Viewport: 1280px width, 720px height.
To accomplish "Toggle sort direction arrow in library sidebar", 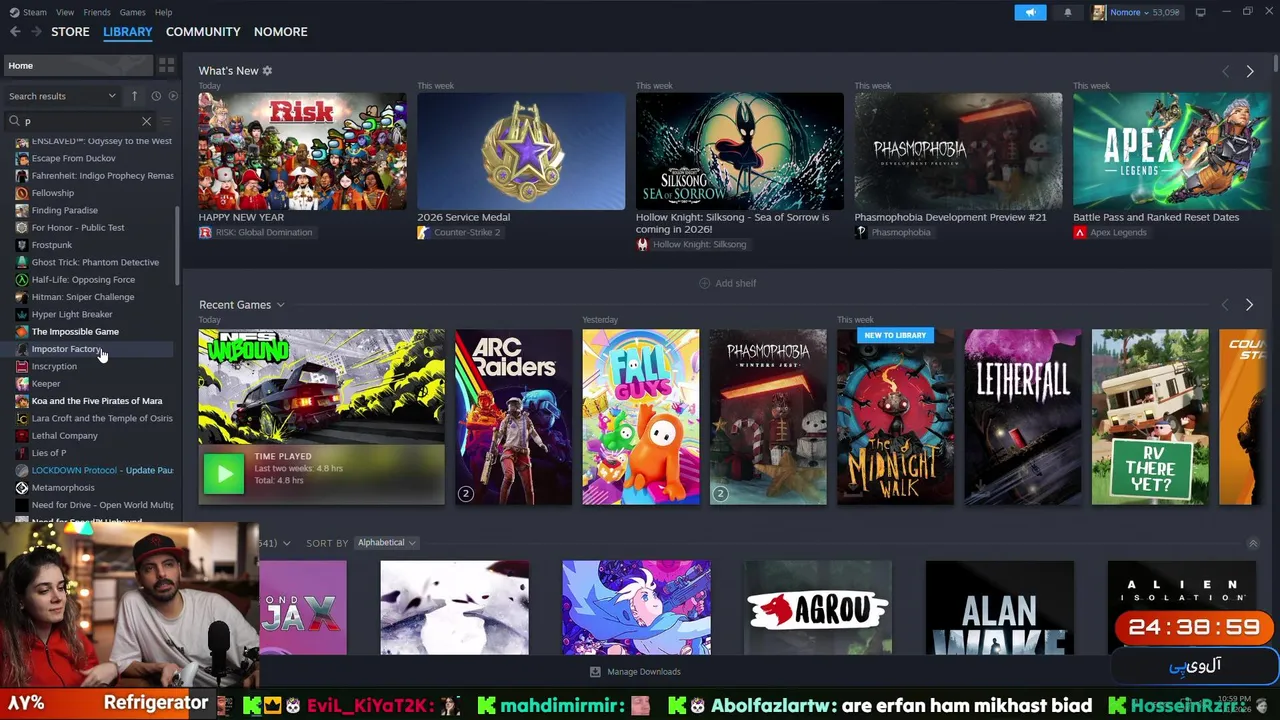I will [x=134, y=96].
